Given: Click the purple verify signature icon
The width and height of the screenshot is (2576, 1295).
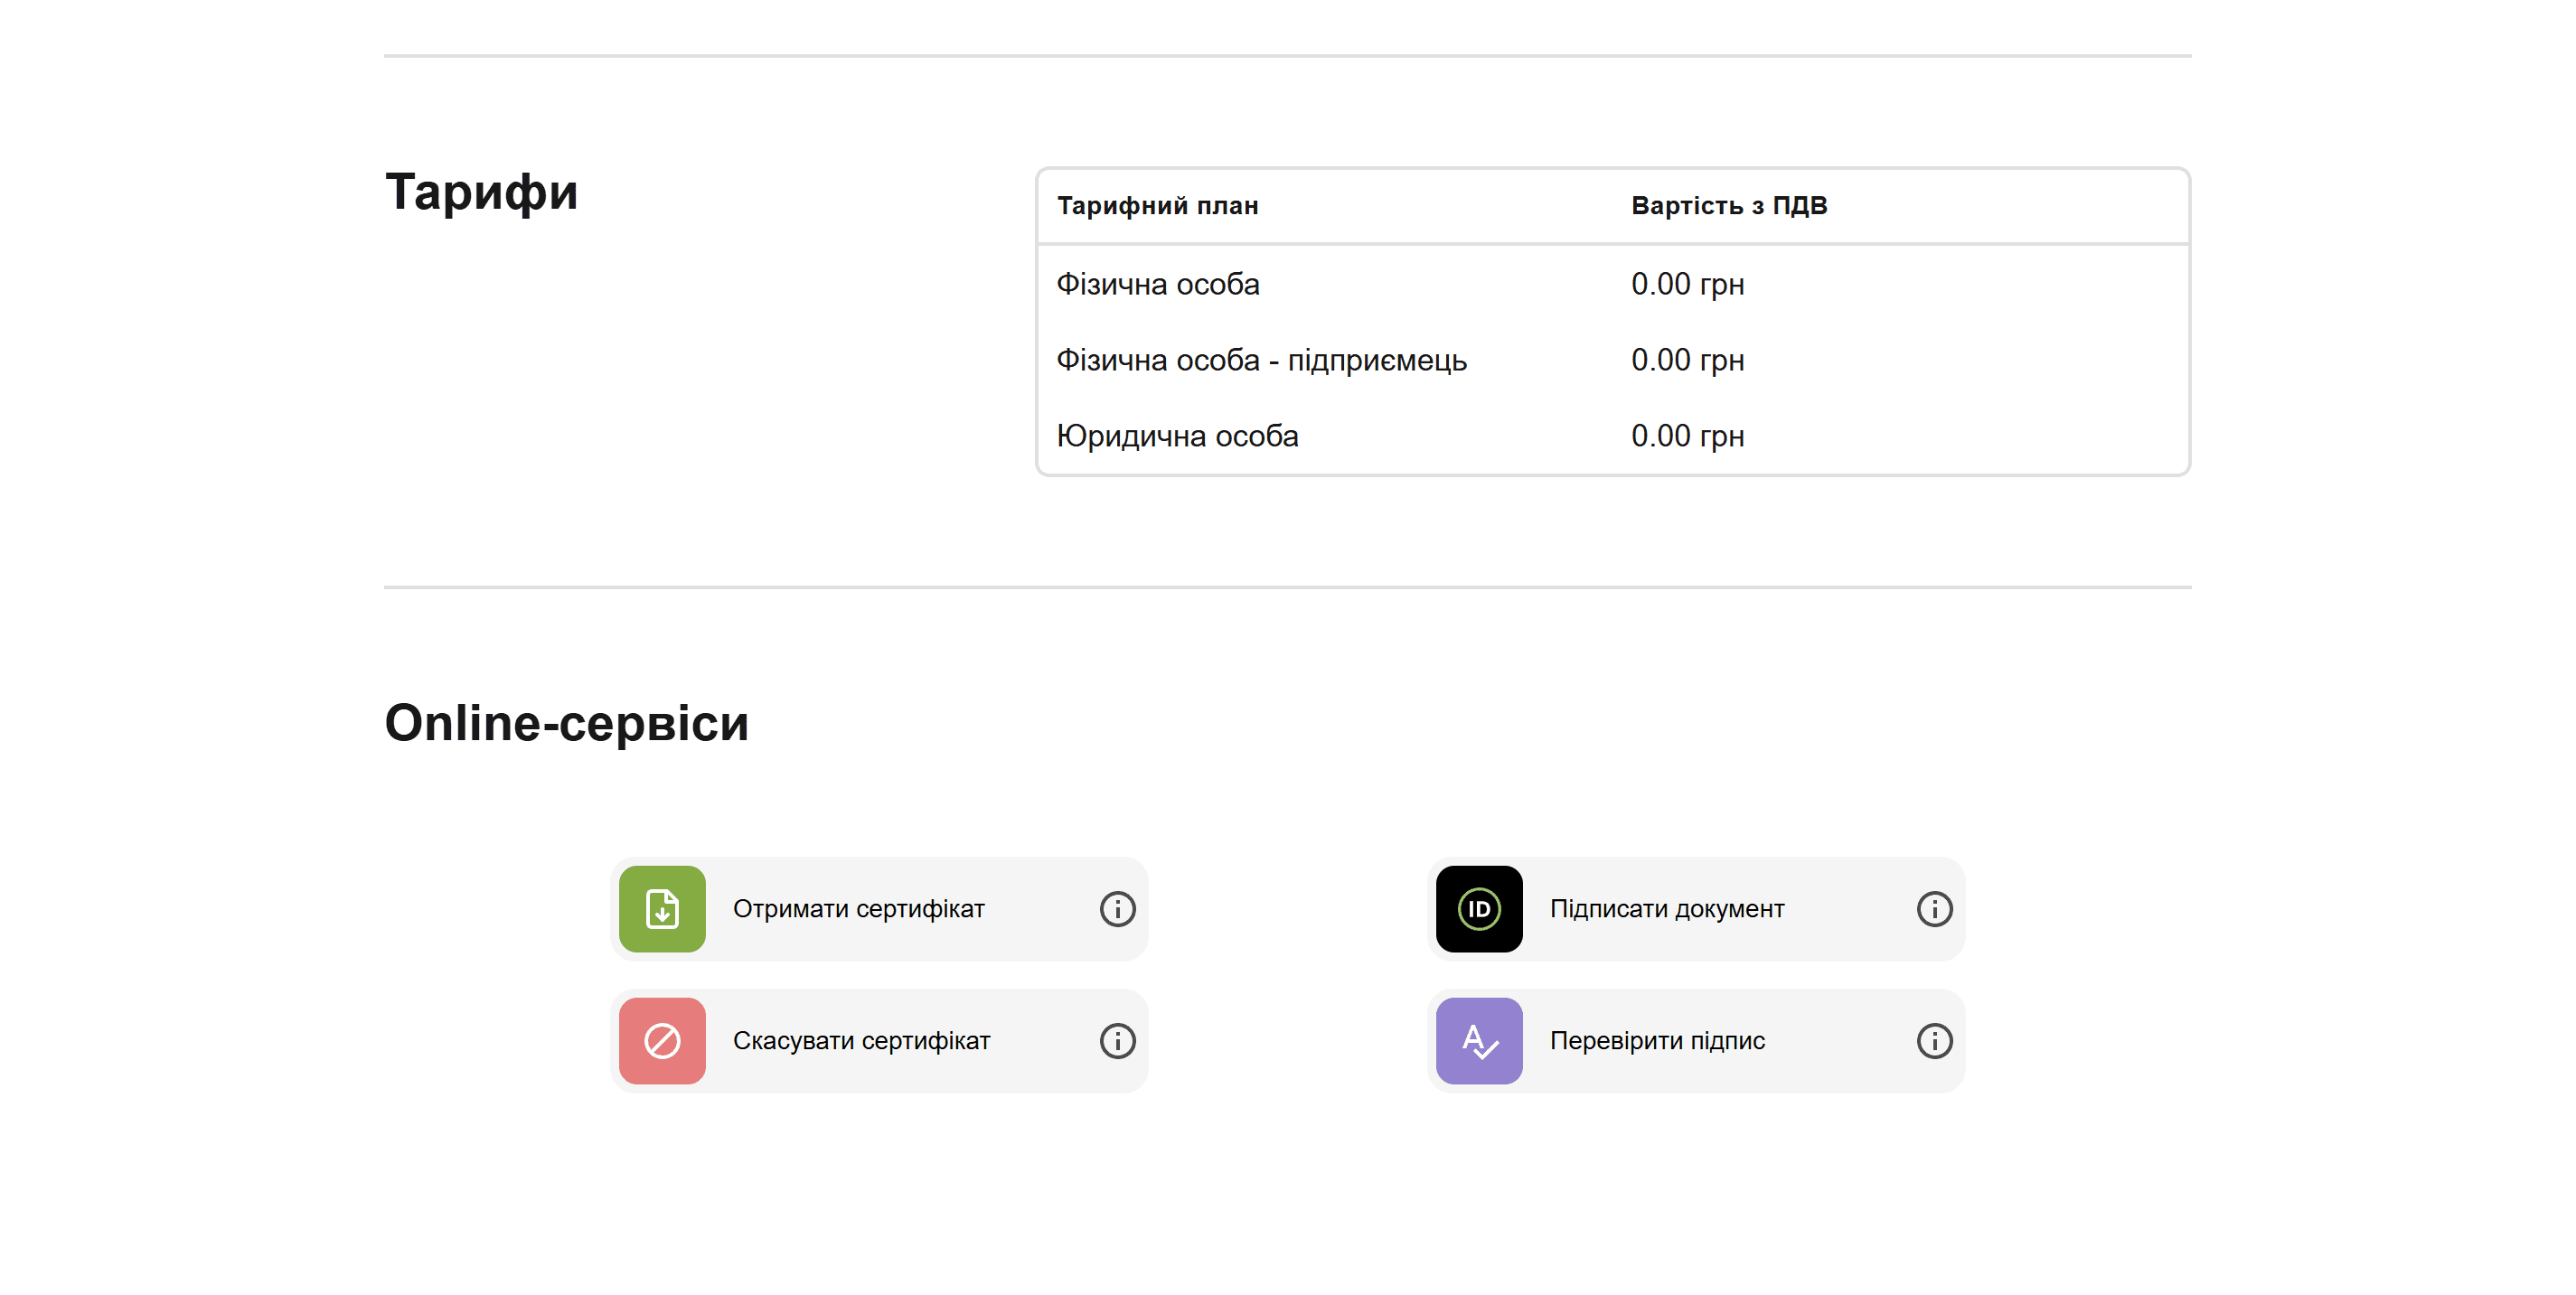Looking at the screenshot, I should coord(1478,1040).
